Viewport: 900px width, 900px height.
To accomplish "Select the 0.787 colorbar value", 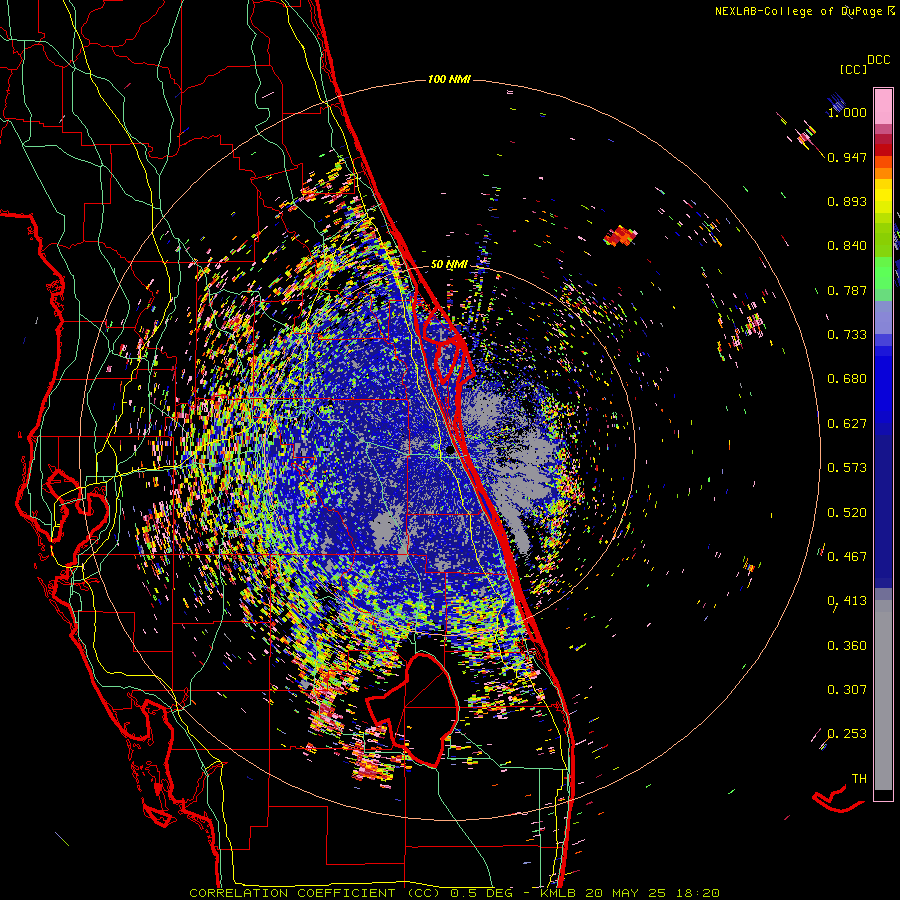I will click(x=847, y=290).
